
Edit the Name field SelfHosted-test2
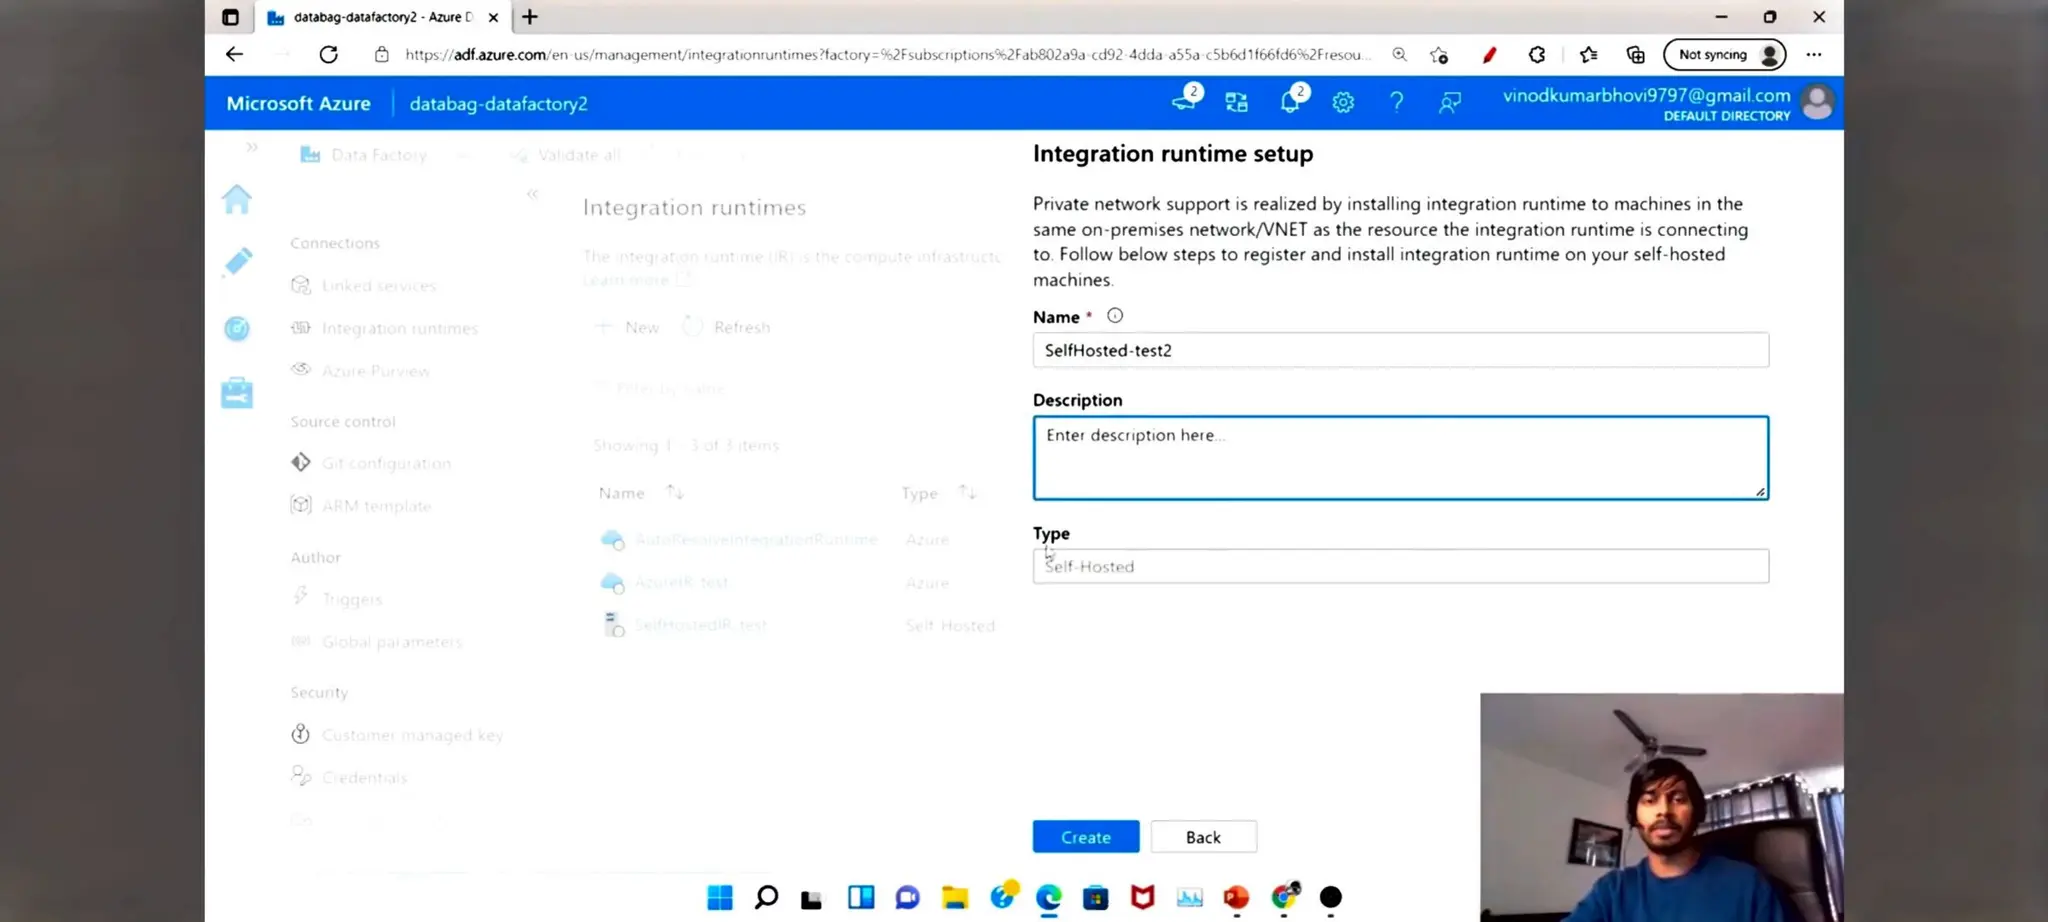point(1400,350)
